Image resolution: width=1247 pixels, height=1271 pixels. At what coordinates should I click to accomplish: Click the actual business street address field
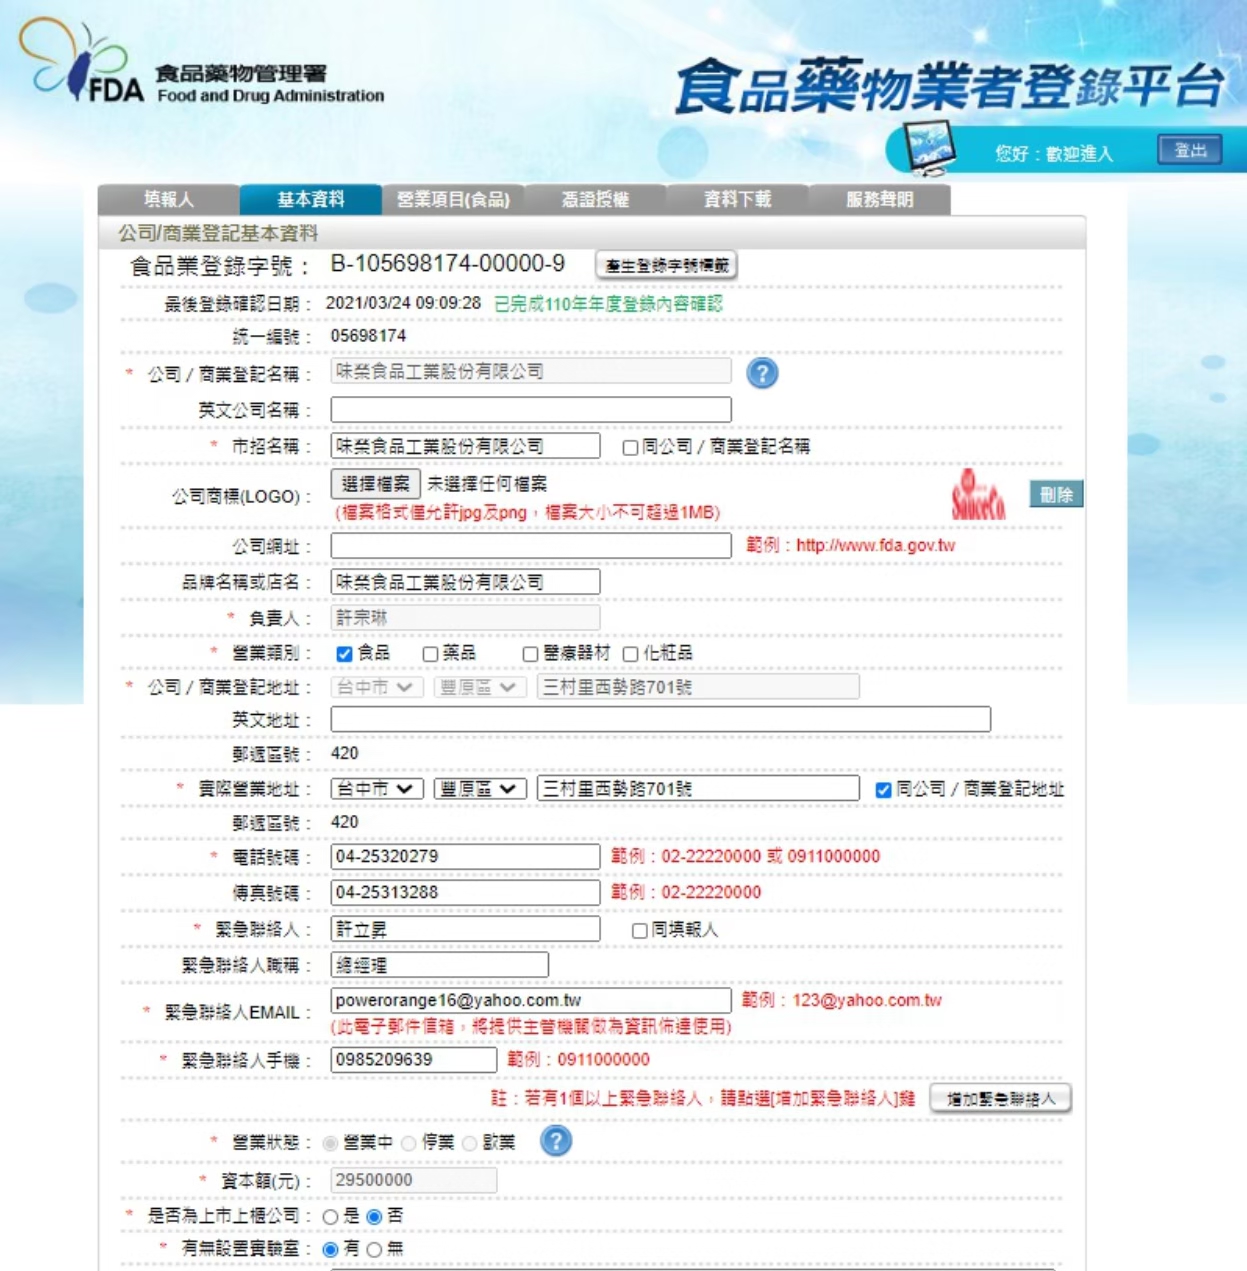click(x=698, y=789)
